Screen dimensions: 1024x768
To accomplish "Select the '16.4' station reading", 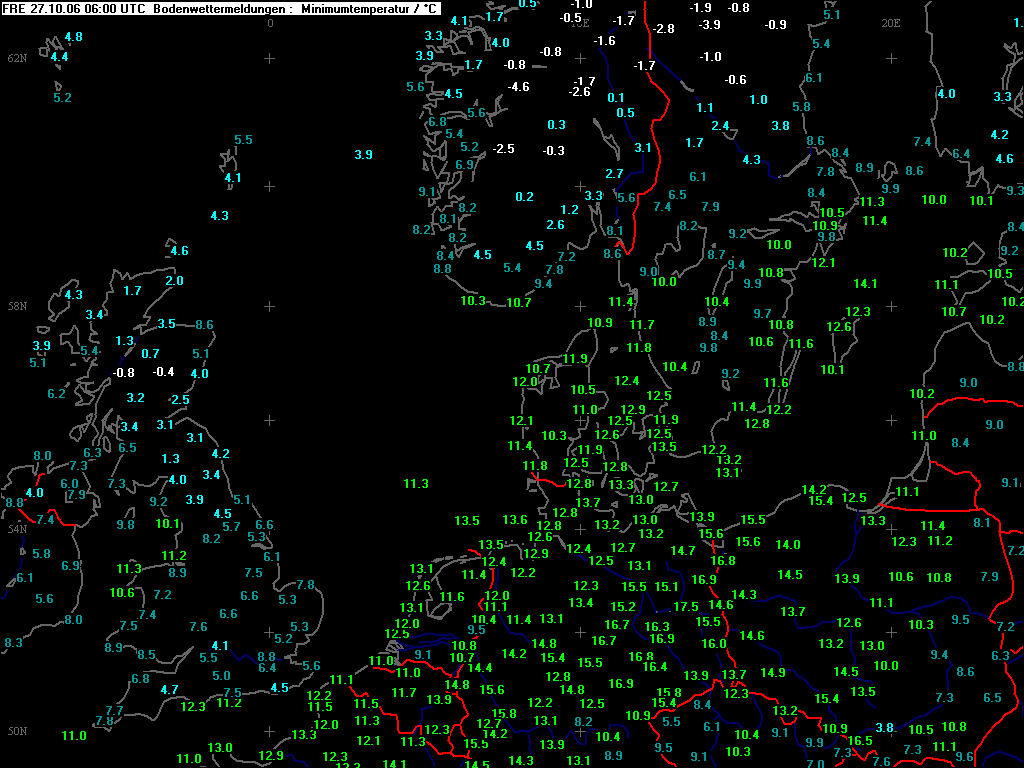I will pyautogui.click(x=654, y=666).
